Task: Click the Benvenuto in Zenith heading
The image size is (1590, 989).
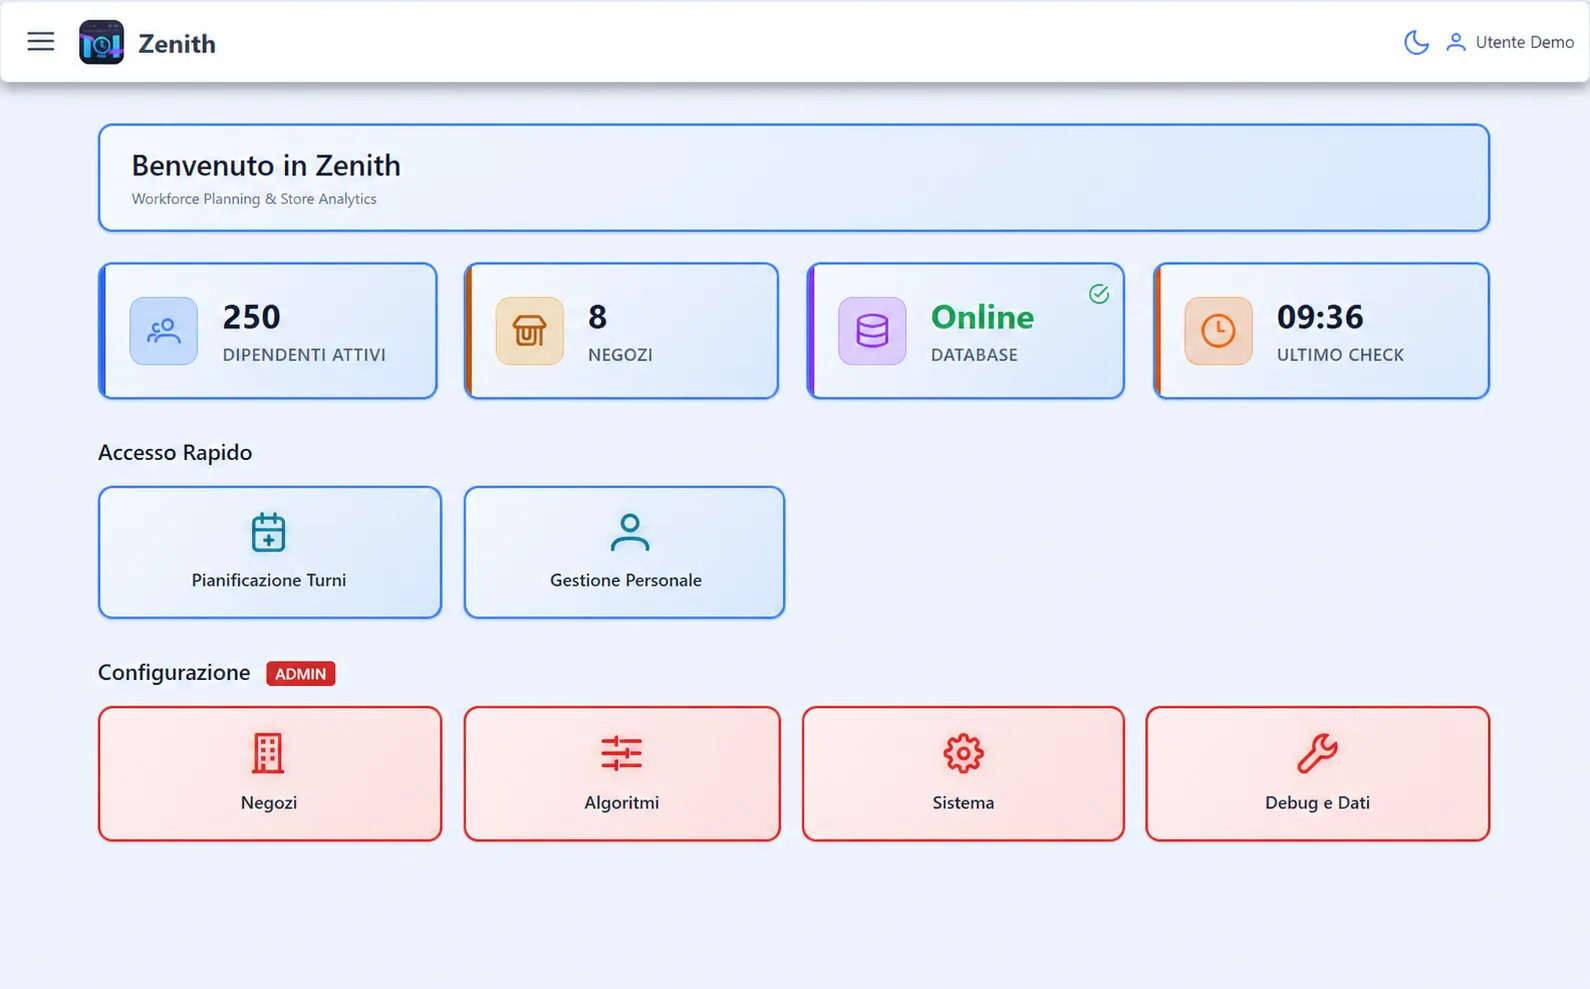Action: [x=266, y=165]
